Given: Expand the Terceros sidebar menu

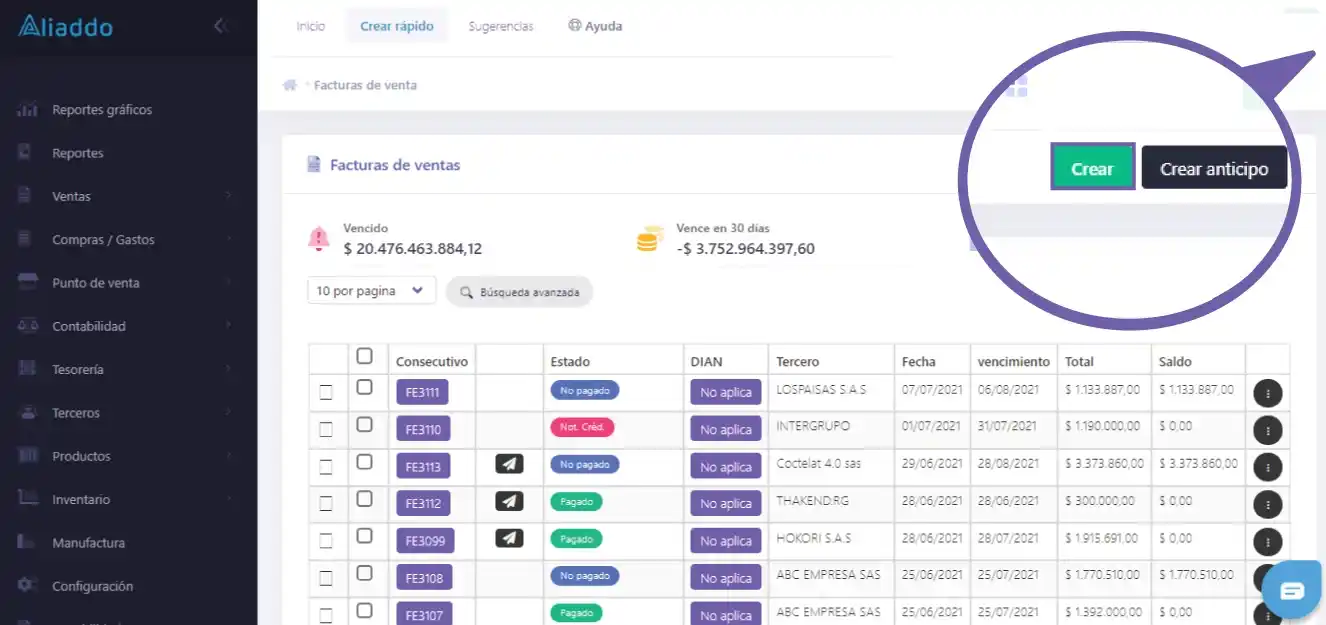Looking at the screenshot, I should click(229, 412).
